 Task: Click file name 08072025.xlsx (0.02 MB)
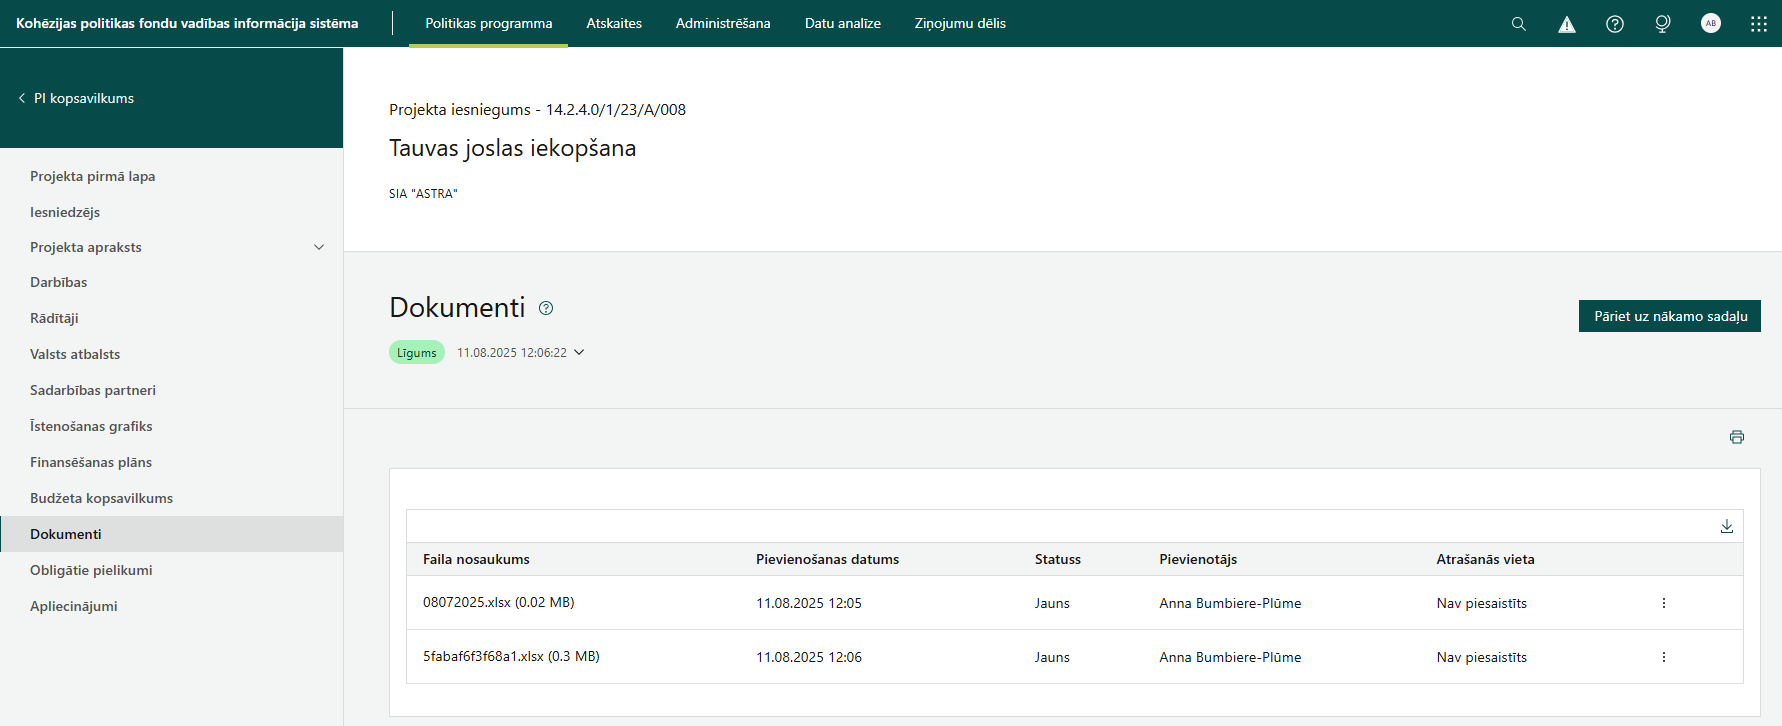tap(499, 602)
